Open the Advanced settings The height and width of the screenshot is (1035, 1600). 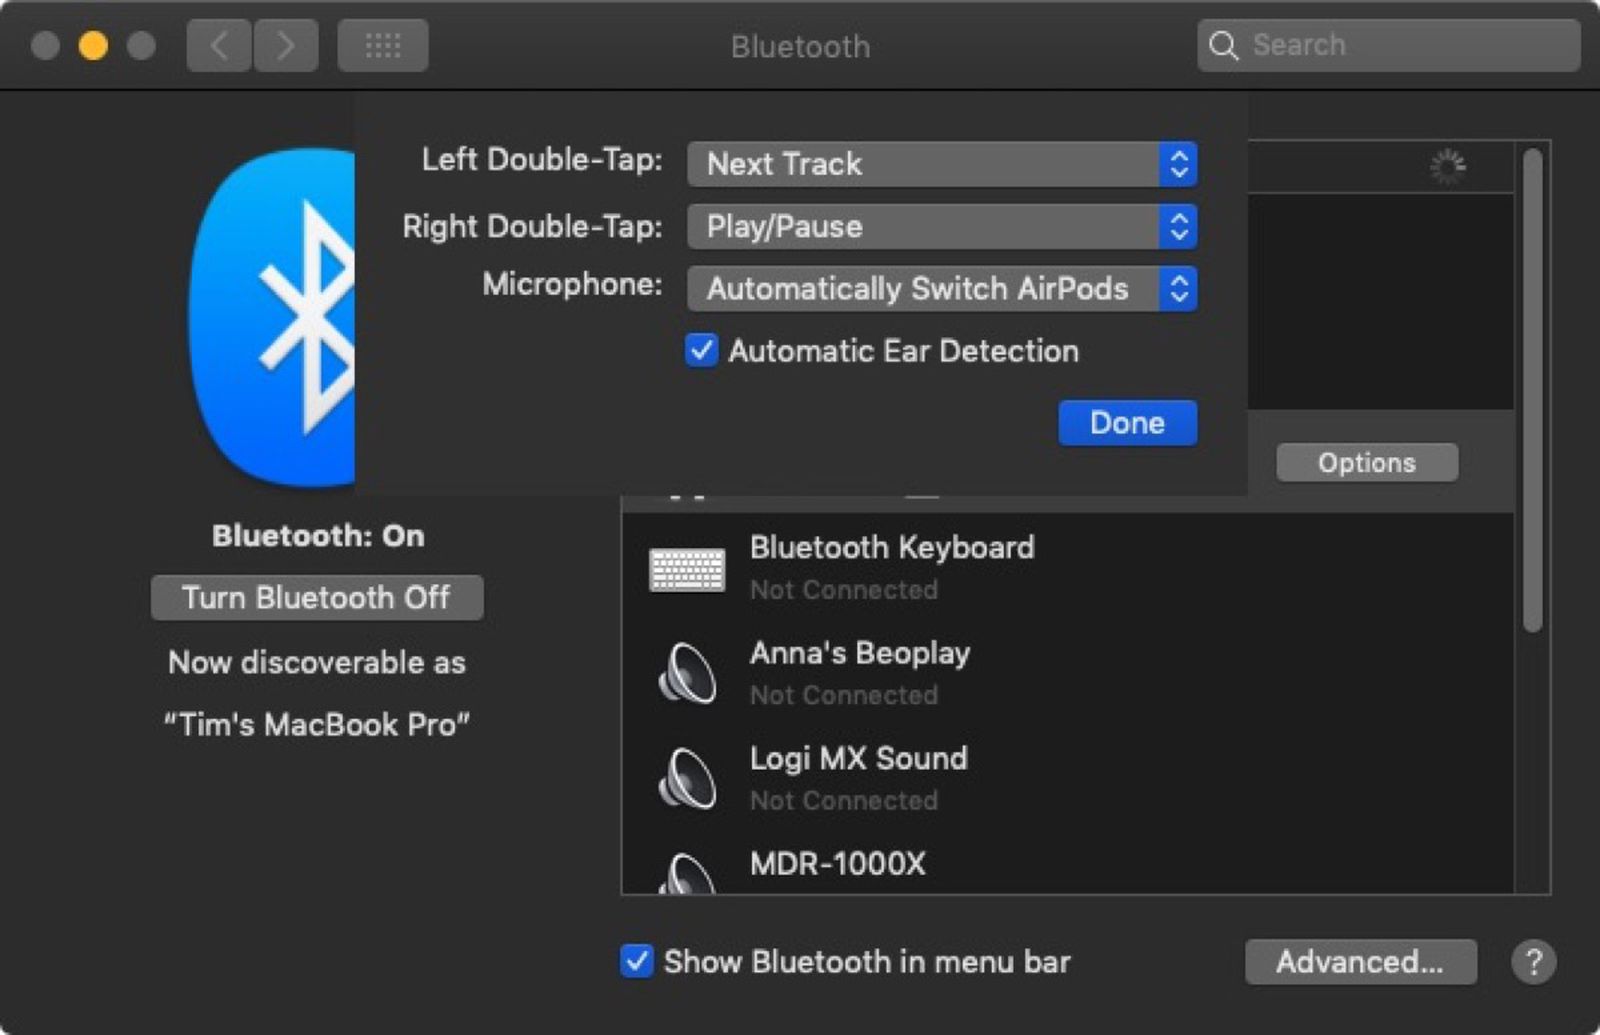tap(1360, 962)
